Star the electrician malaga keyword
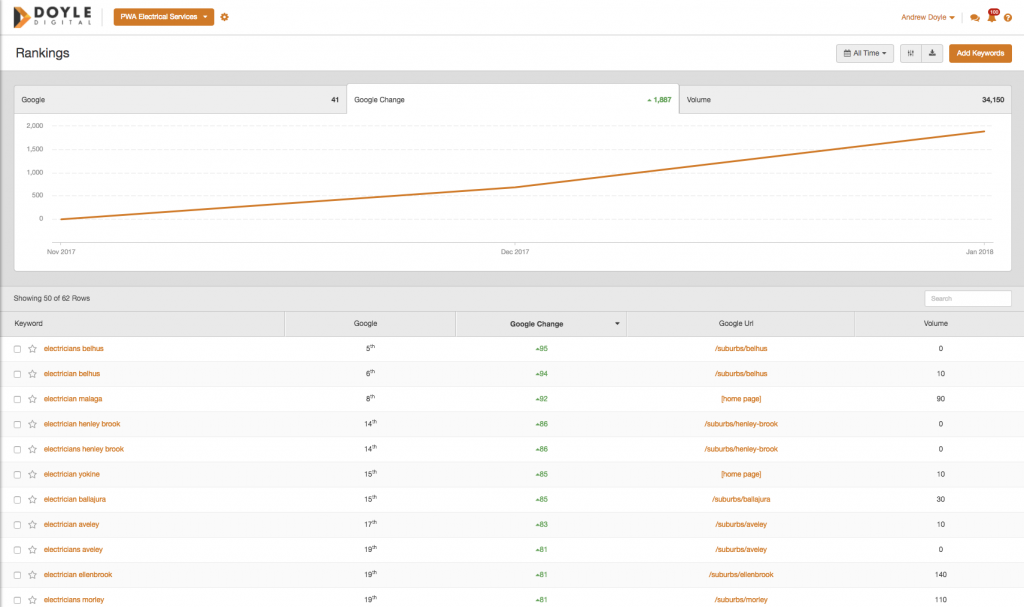 tap(32, 399)
